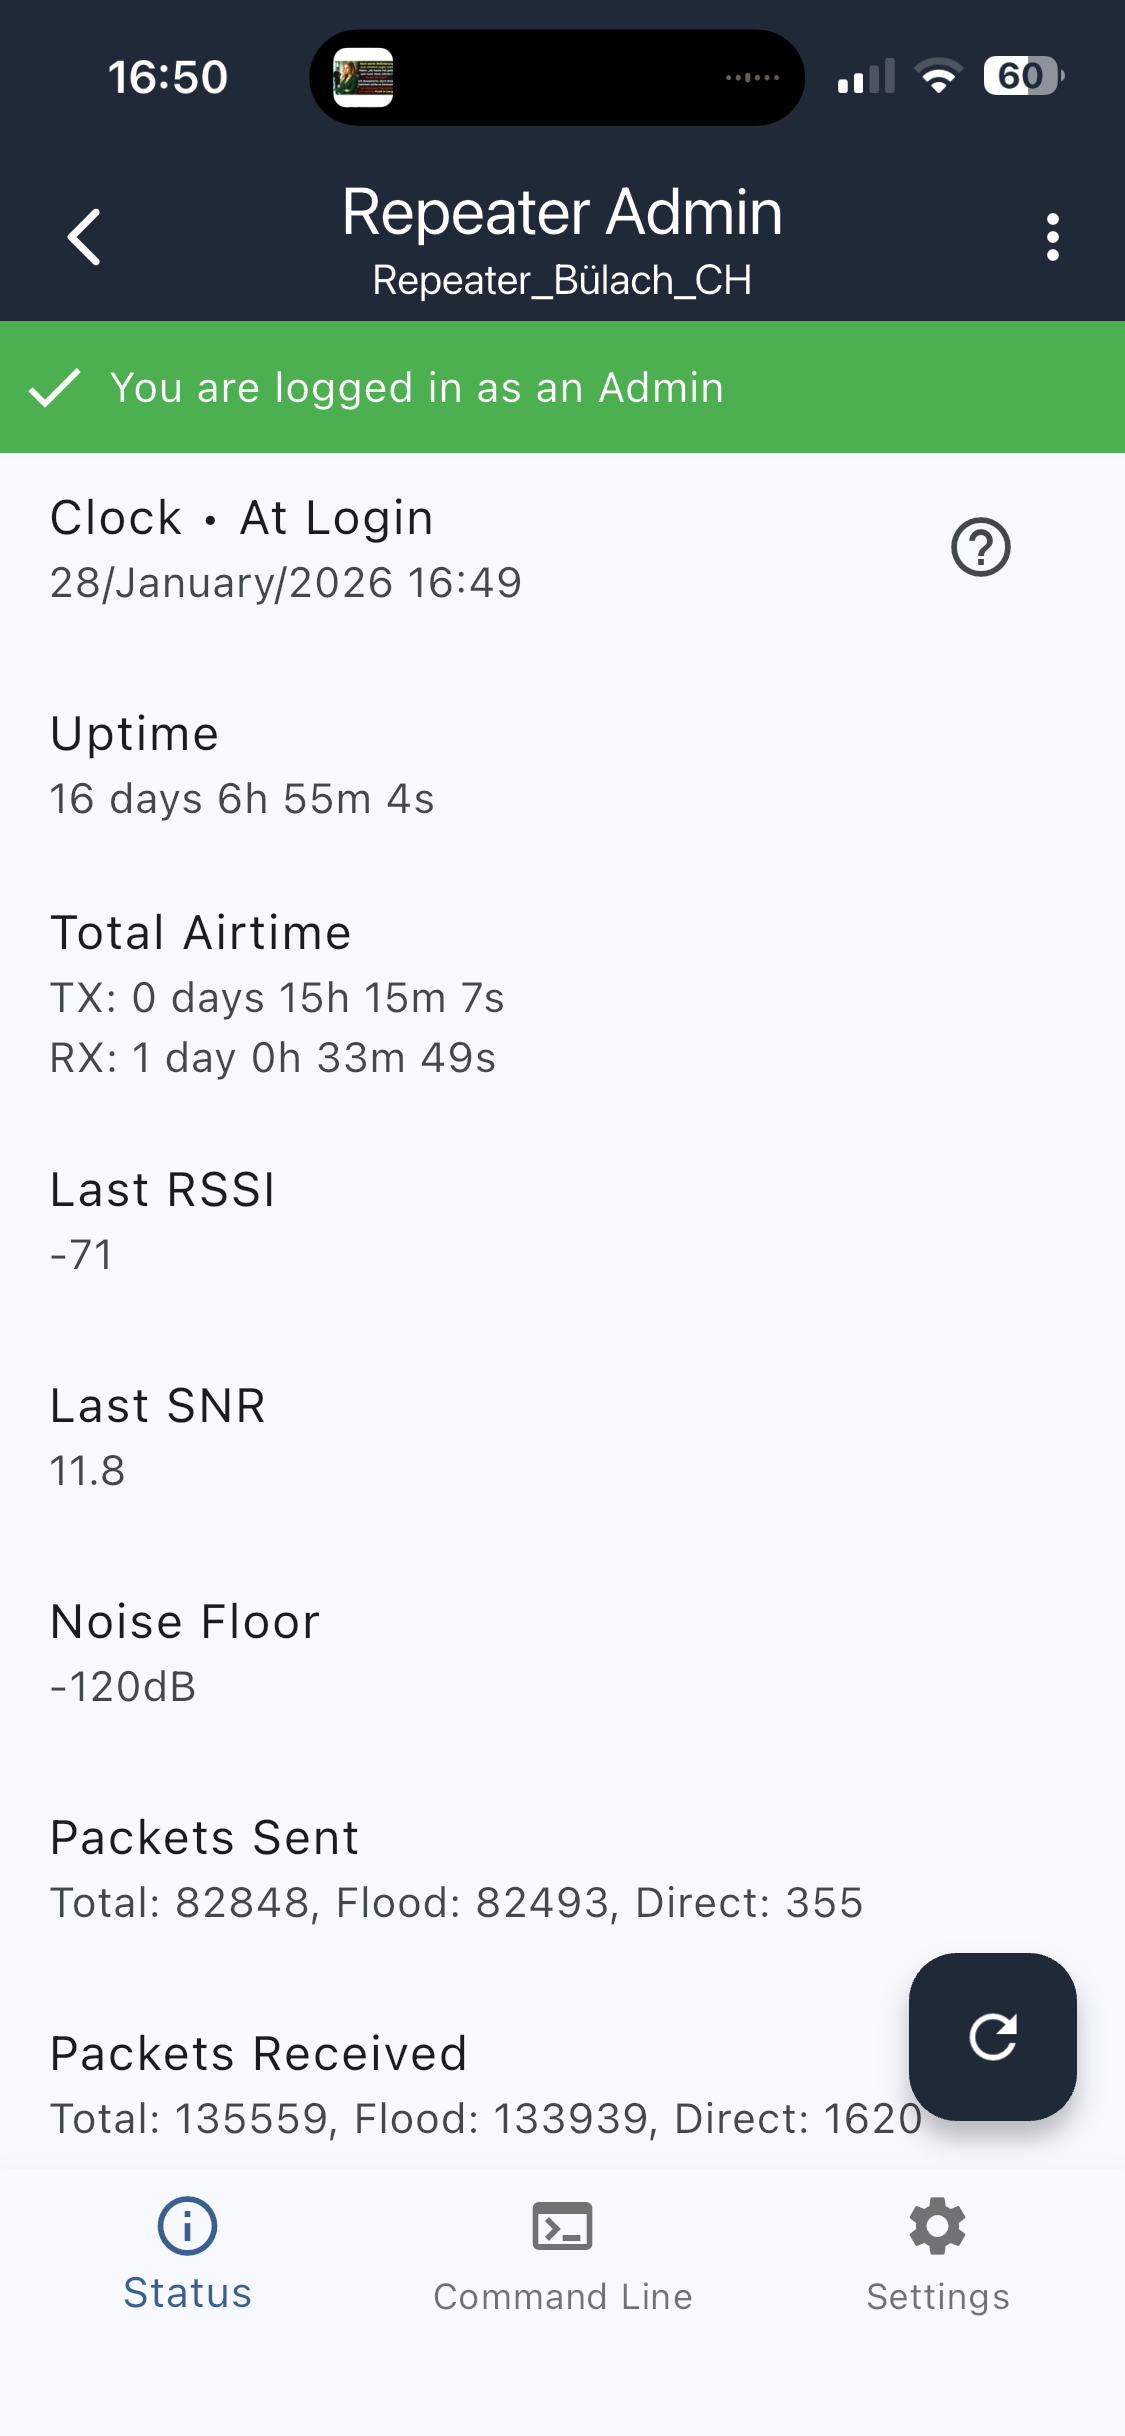Viewport: 1125px width, 2436px height.
Task: Tap the Settings gear icon
Action: [937, 2226]
